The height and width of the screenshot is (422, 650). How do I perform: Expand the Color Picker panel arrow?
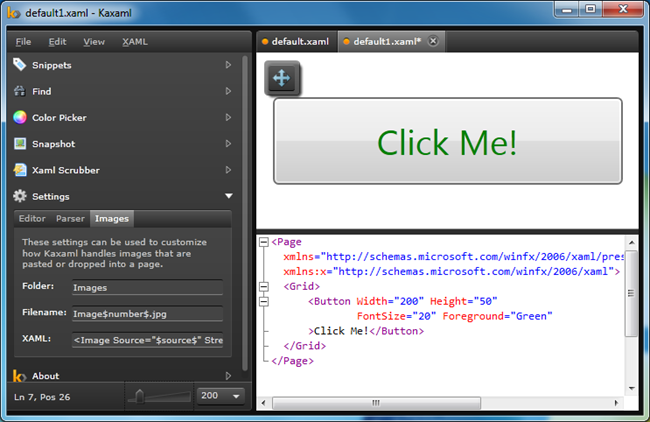[228, 117]
